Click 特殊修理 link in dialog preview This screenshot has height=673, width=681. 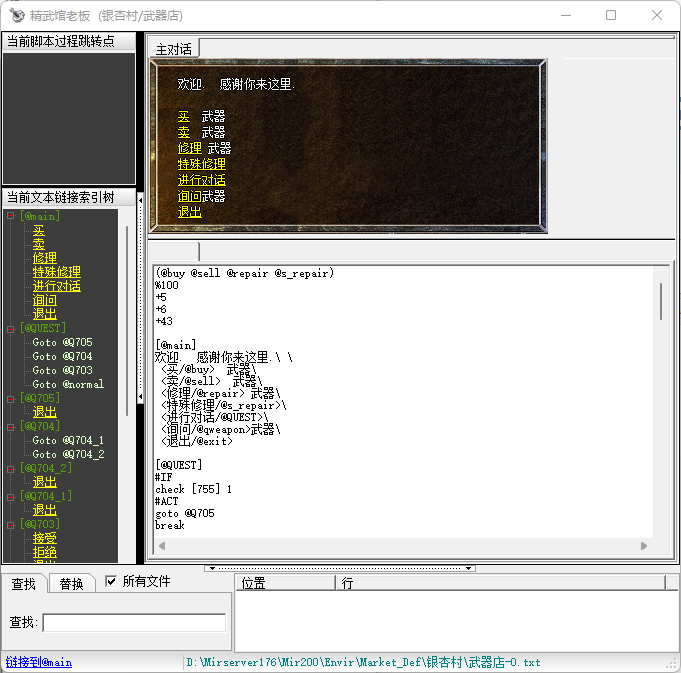click(x=202, y=164)
